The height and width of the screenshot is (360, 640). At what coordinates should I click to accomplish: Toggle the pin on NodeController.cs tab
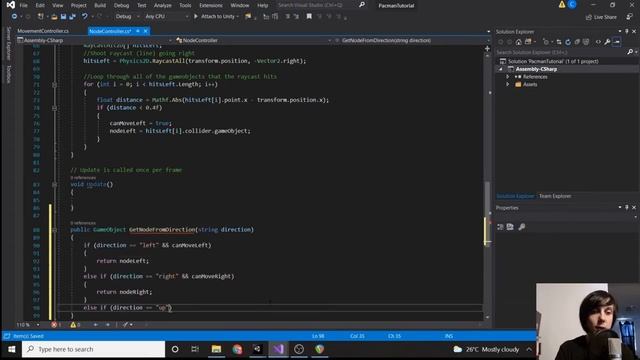(x=138, y=31)
